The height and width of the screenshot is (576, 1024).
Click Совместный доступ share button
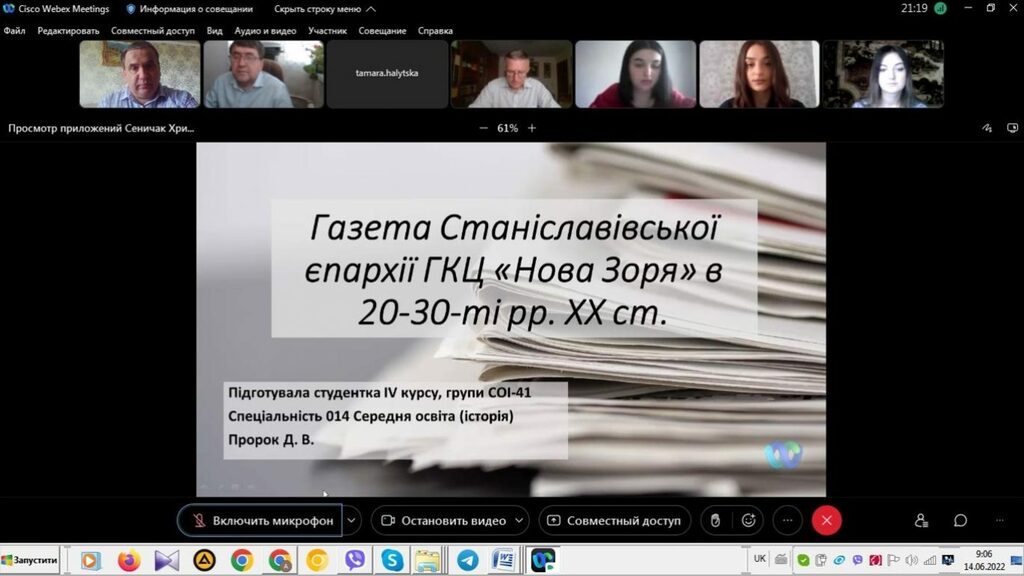pyautogui.click(x=614, y=521)
